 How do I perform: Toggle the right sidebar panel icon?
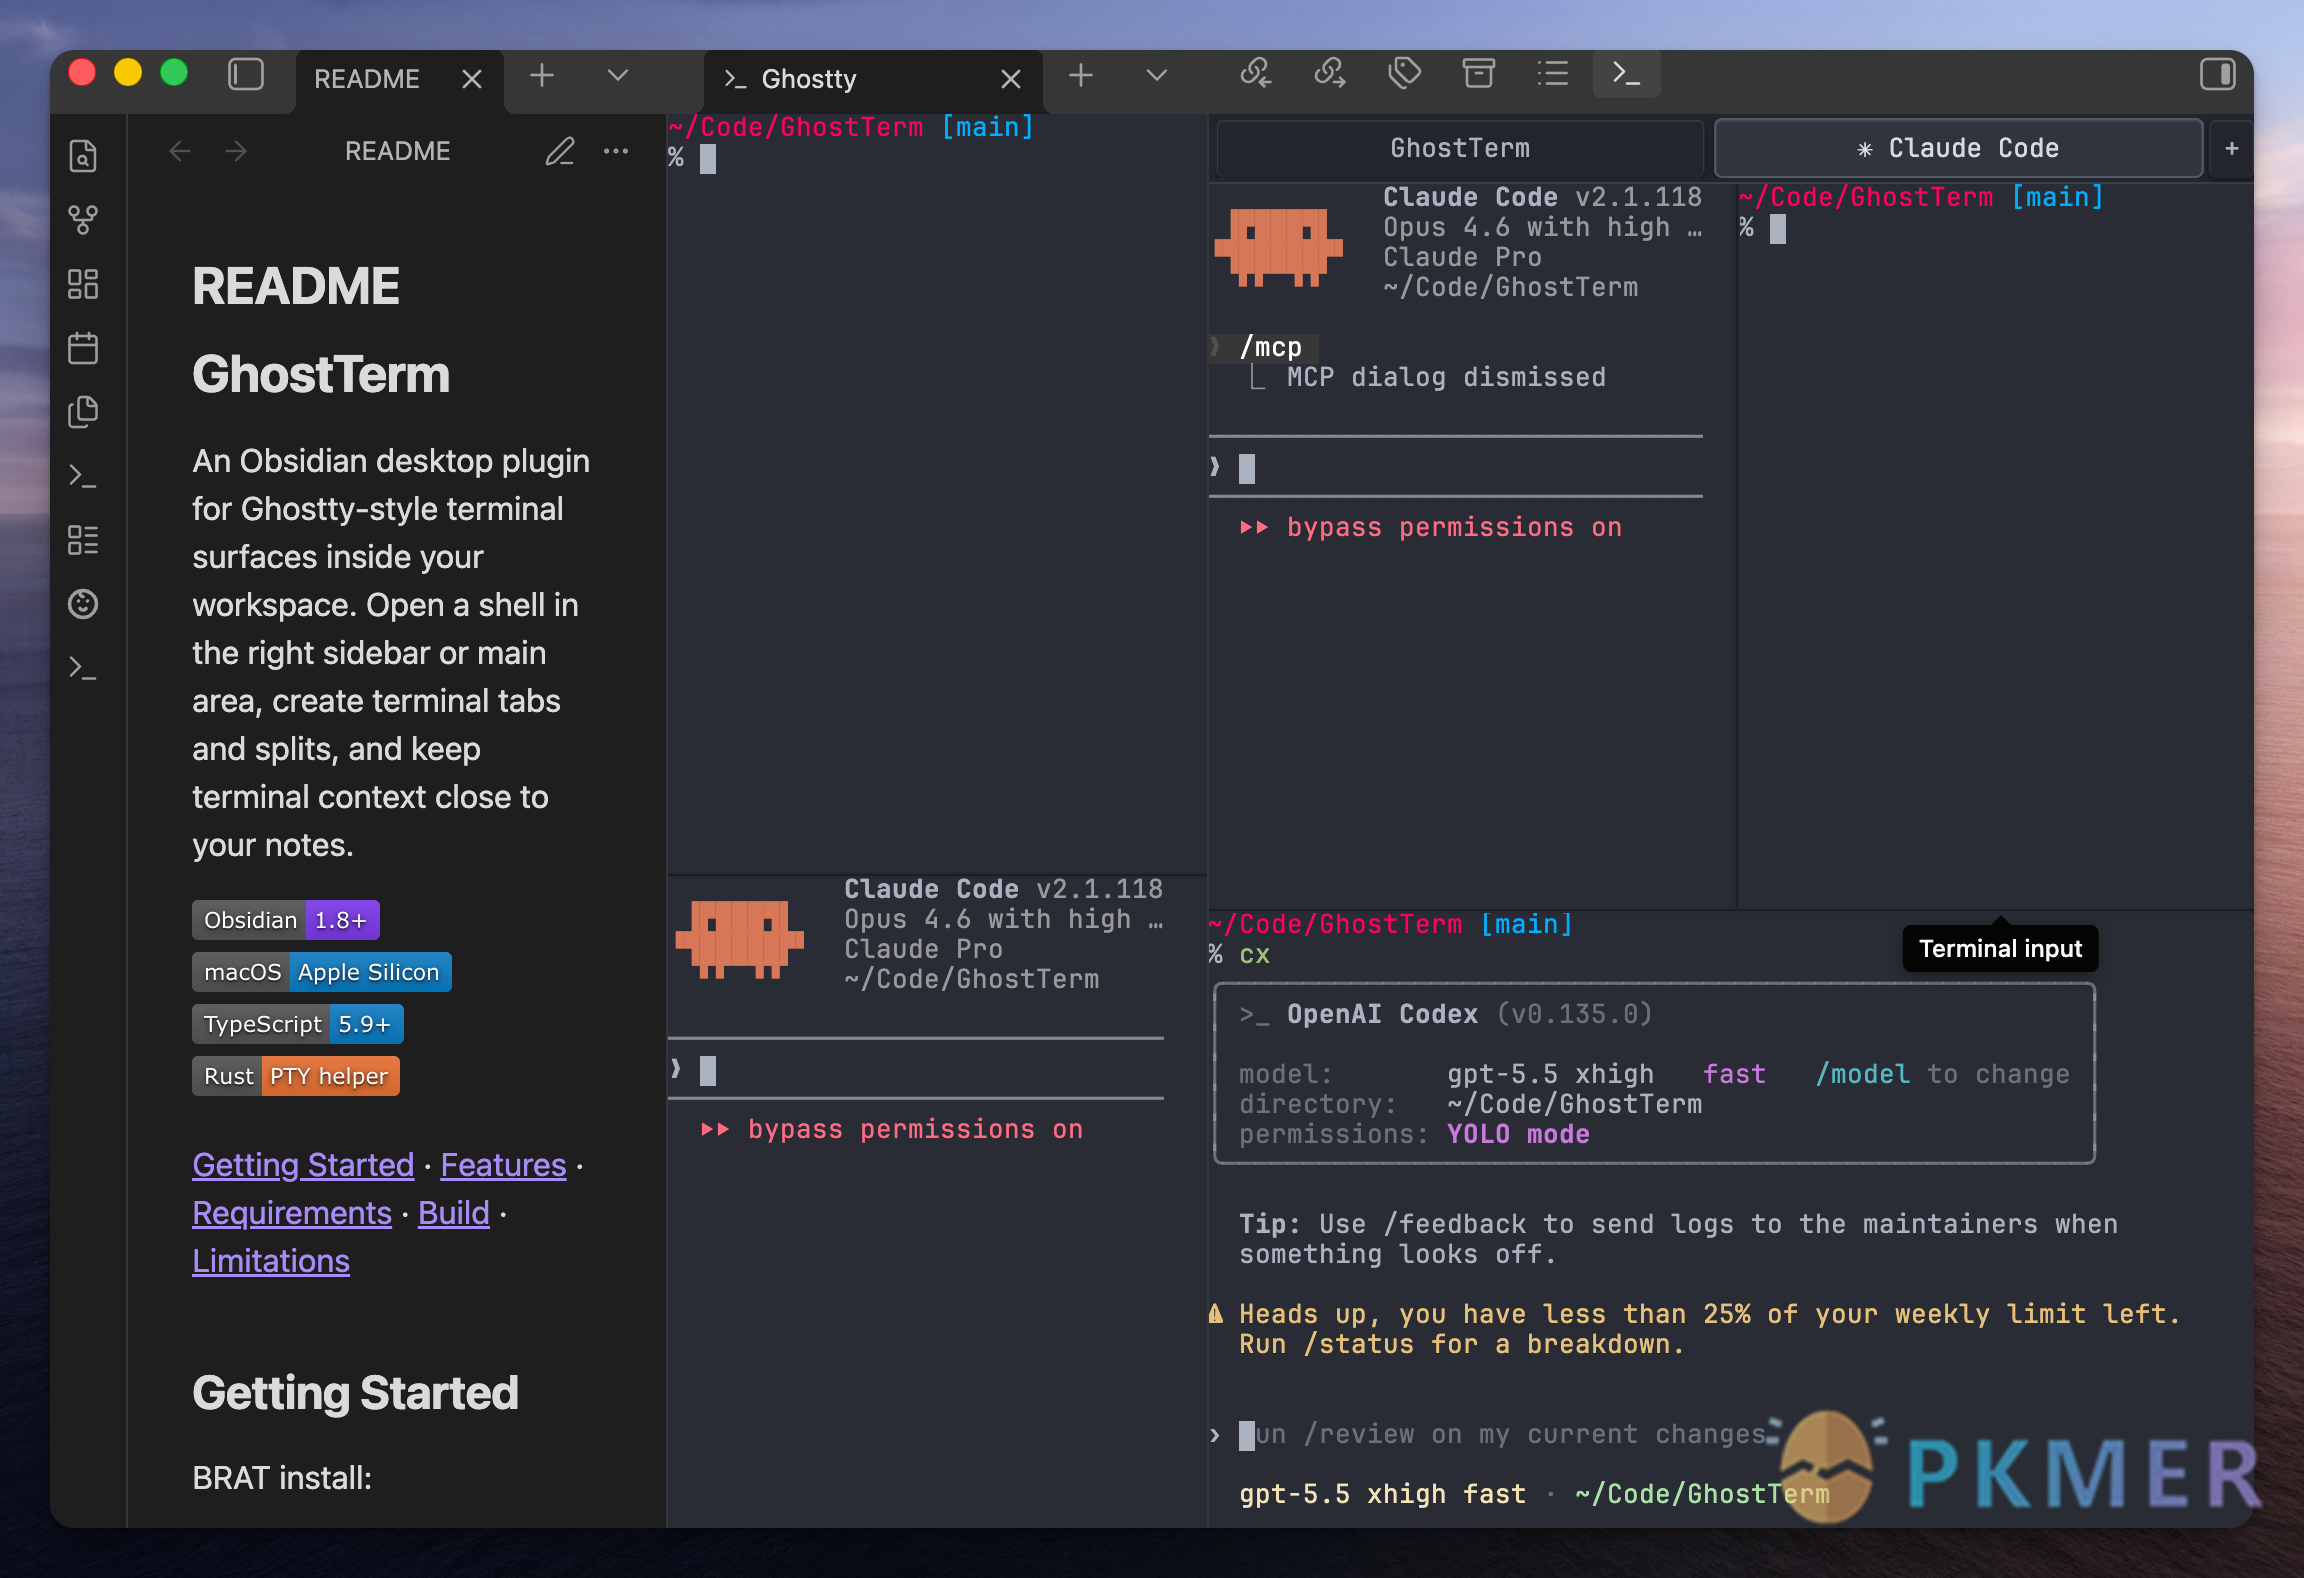[2218, 75]
